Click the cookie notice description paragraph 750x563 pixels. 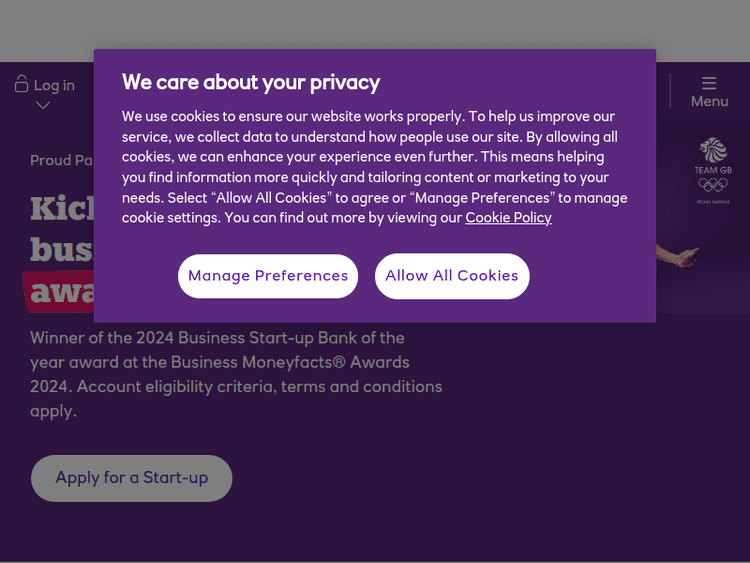[374, 167]
